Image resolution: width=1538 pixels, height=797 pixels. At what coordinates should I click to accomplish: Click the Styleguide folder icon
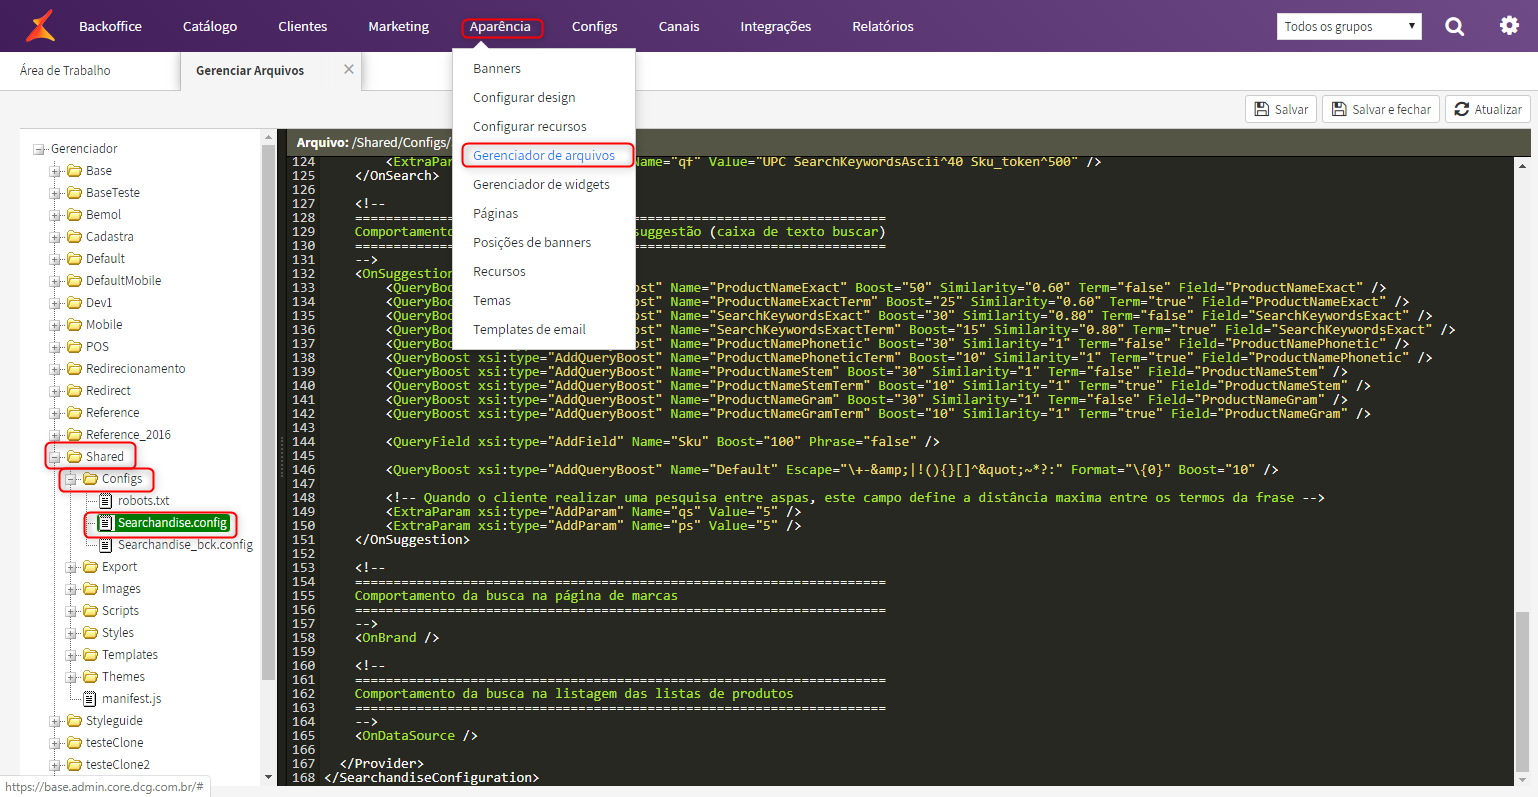[x=74, y=721]
